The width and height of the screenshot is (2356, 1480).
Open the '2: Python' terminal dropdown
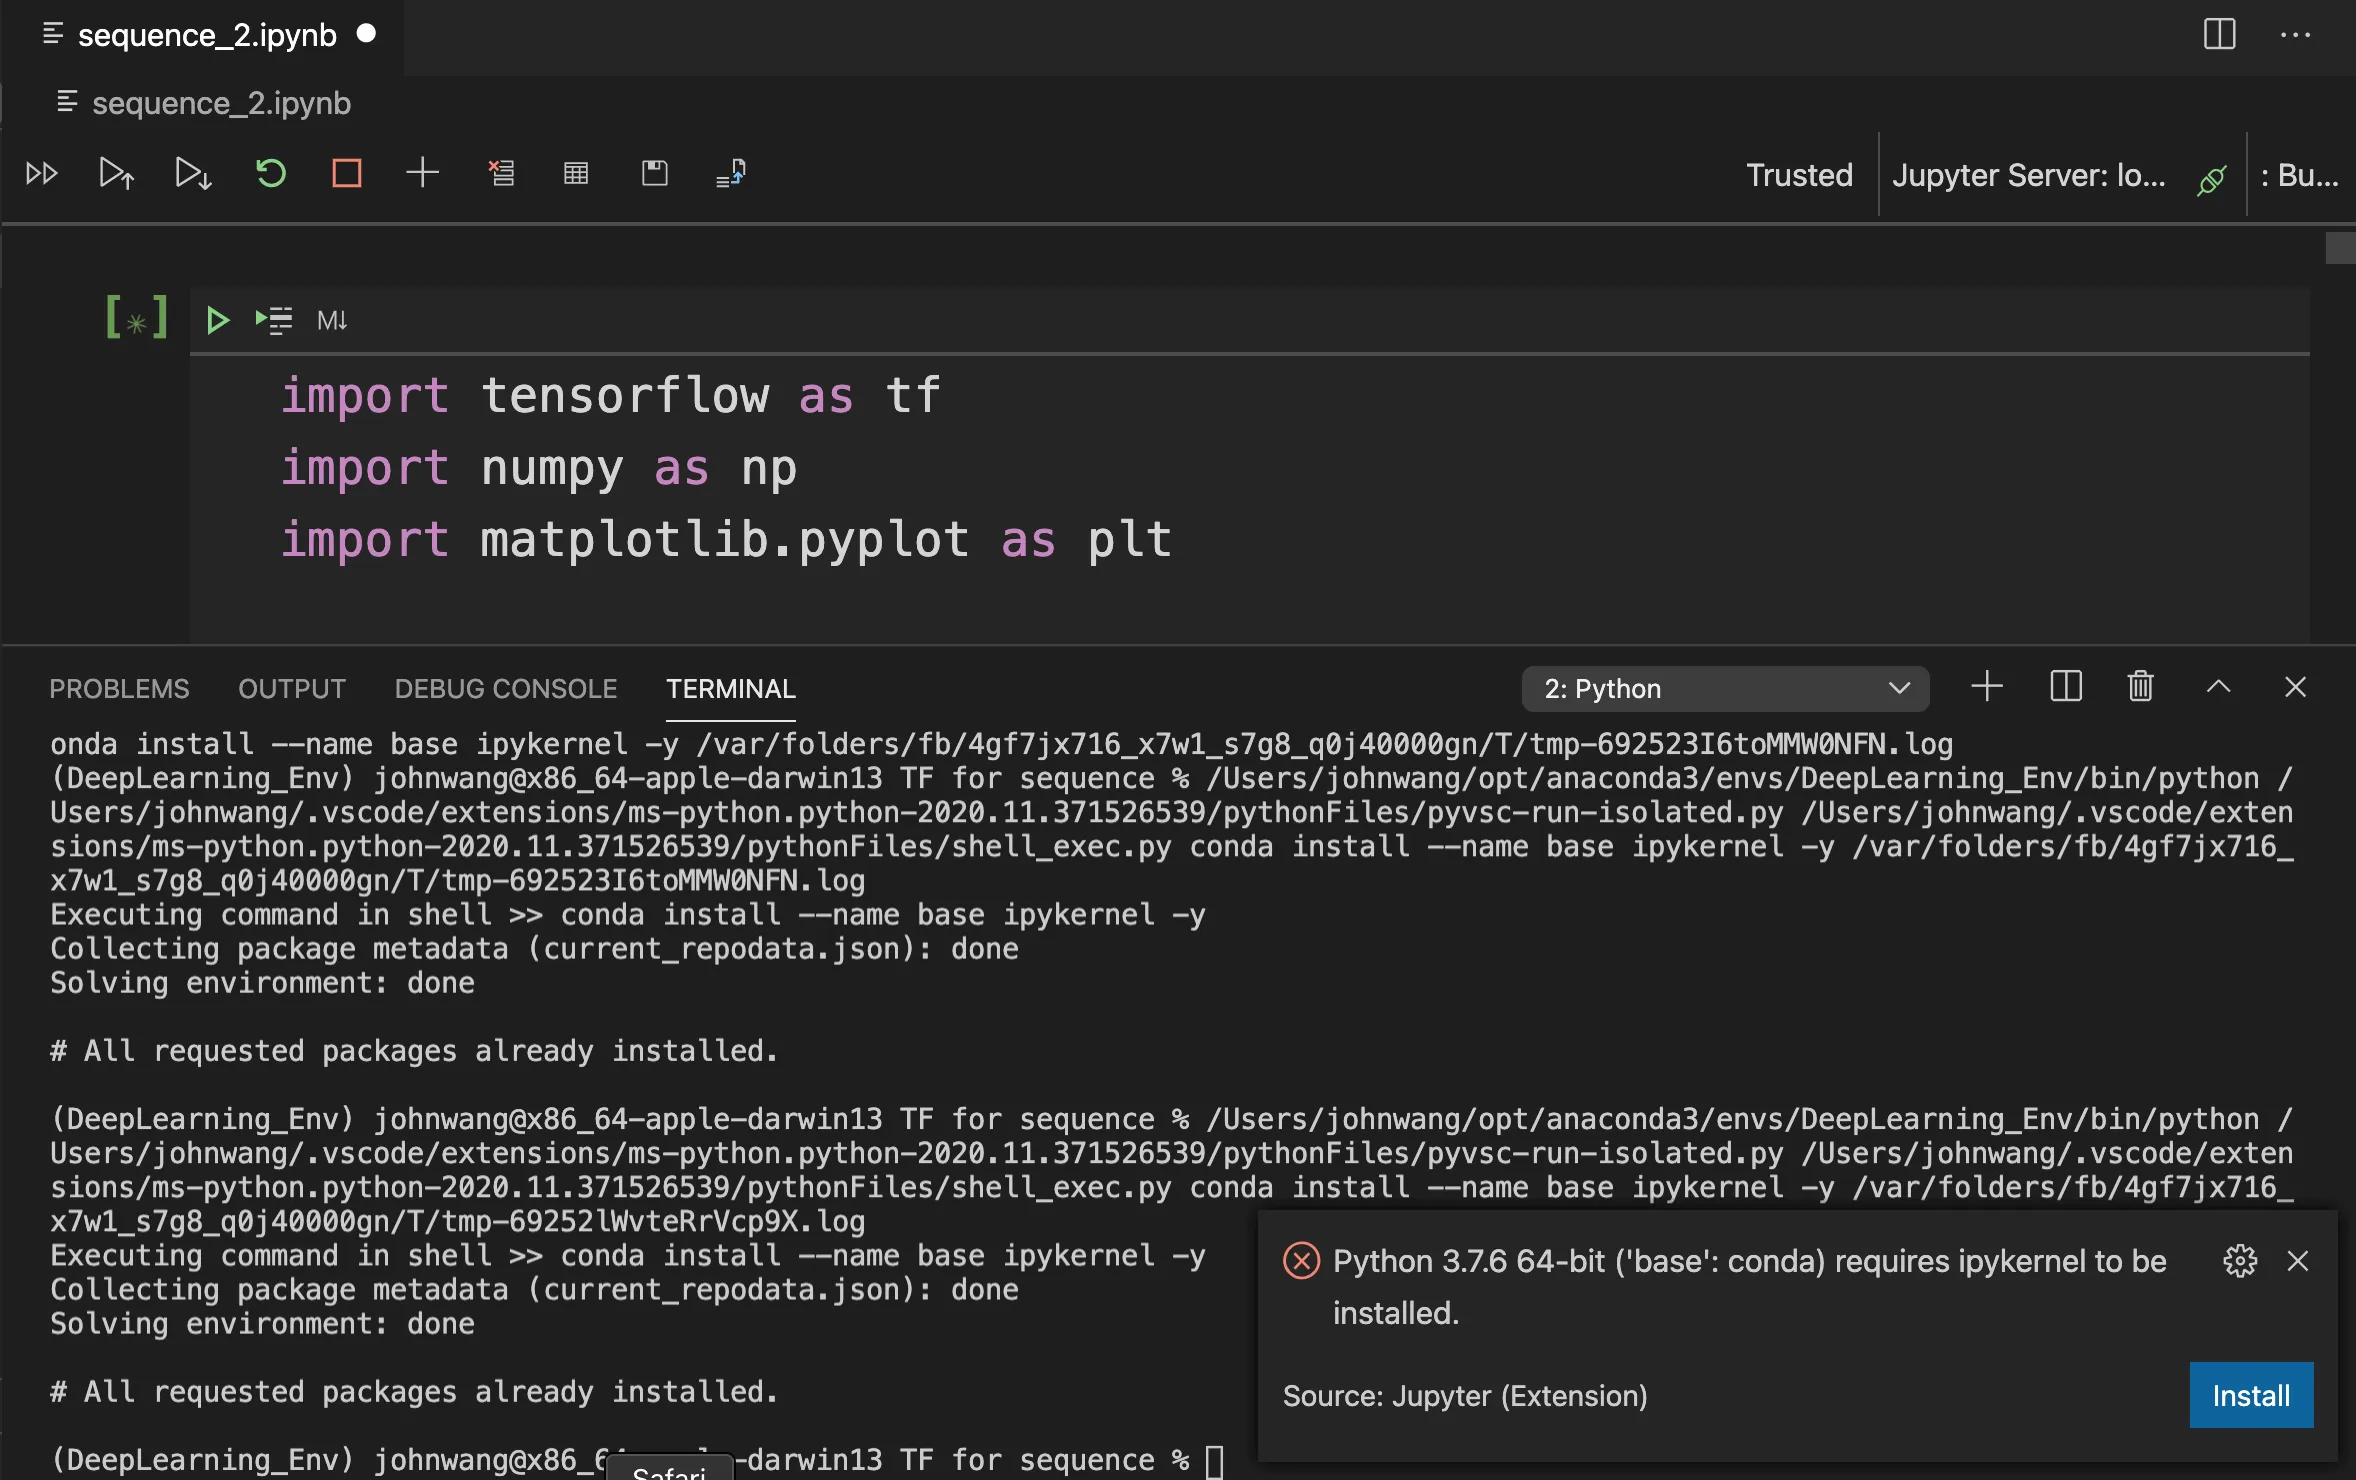click(x=1725, y=688)
